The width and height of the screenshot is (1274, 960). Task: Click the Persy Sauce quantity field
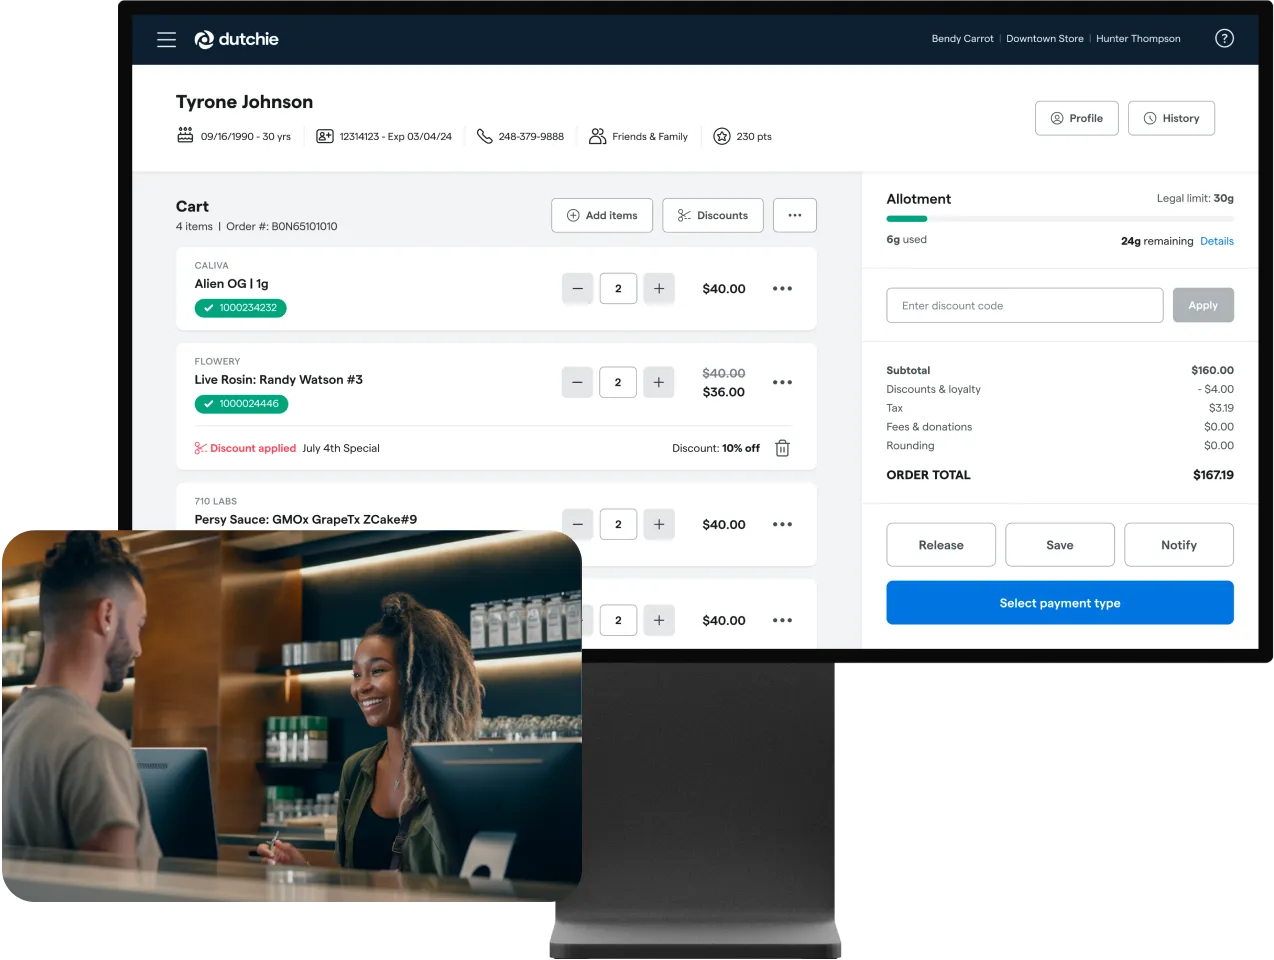pos(618,524)
